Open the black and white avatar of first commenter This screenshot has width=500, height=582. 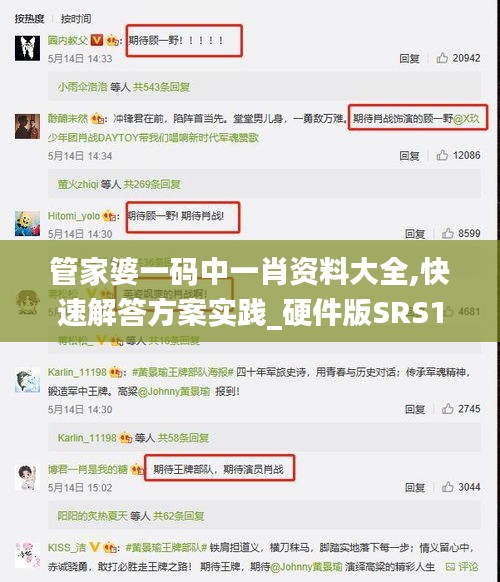27,48
